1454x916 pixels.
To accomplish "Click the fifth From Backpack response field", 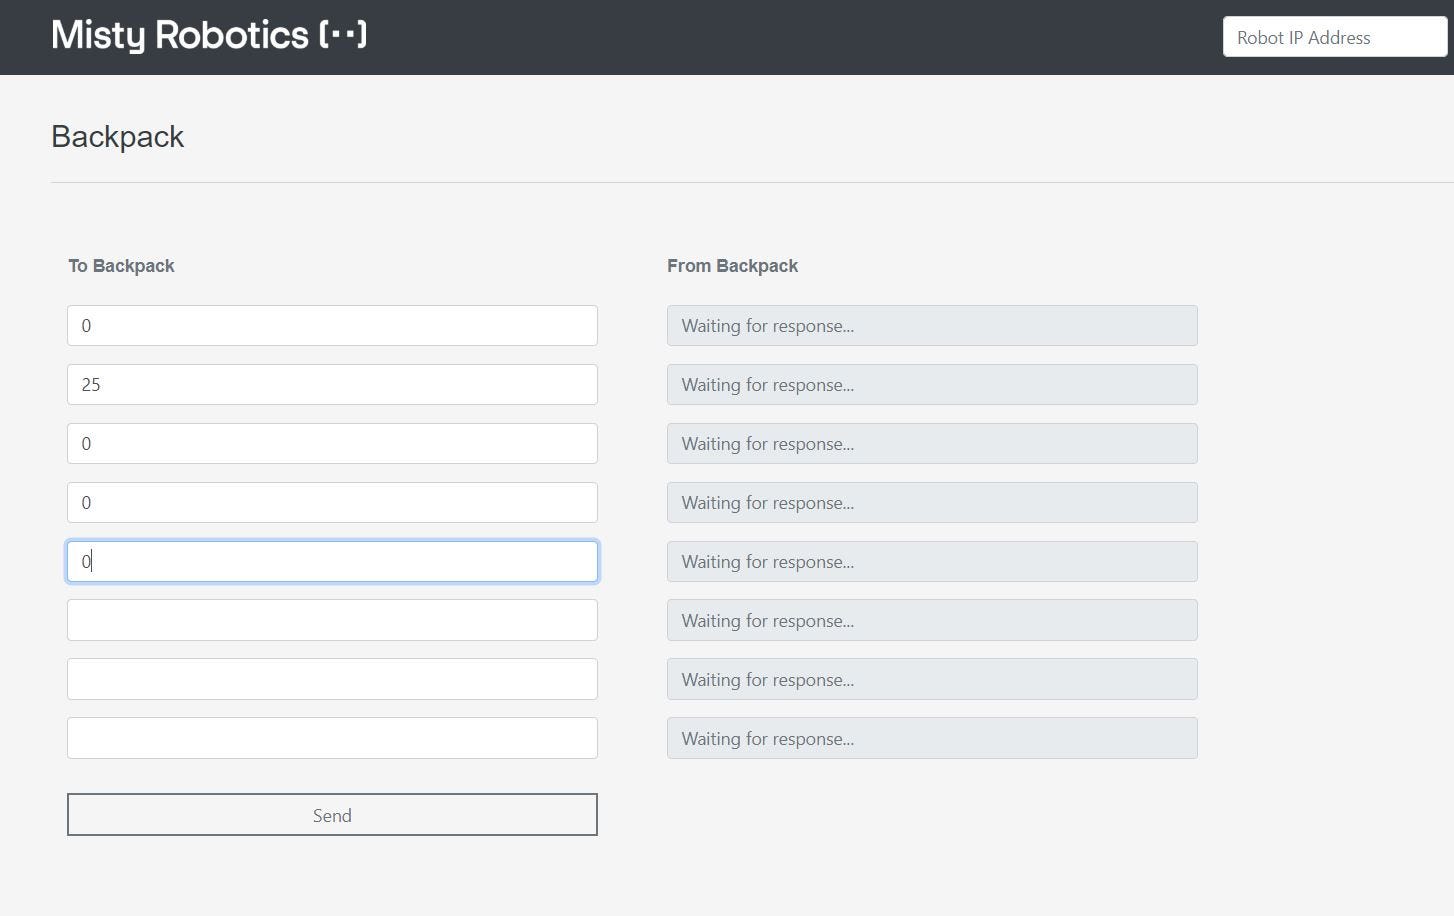I will pyautogui.click(x=932, y=562).
